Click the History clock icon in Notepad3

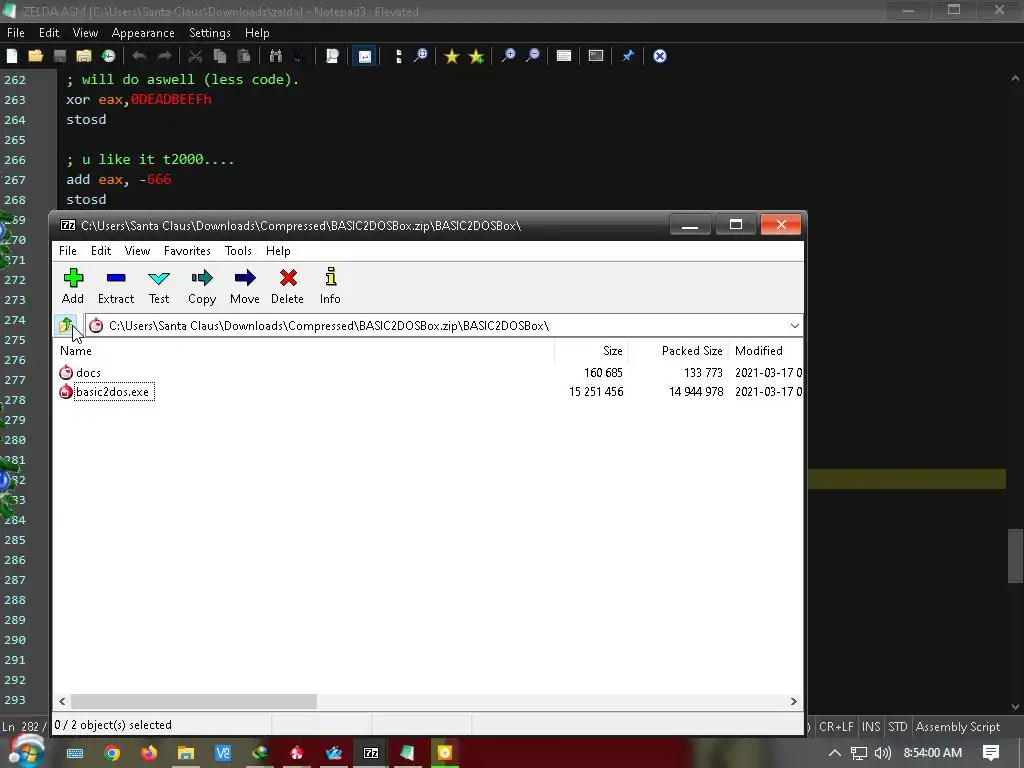(108, 56)
